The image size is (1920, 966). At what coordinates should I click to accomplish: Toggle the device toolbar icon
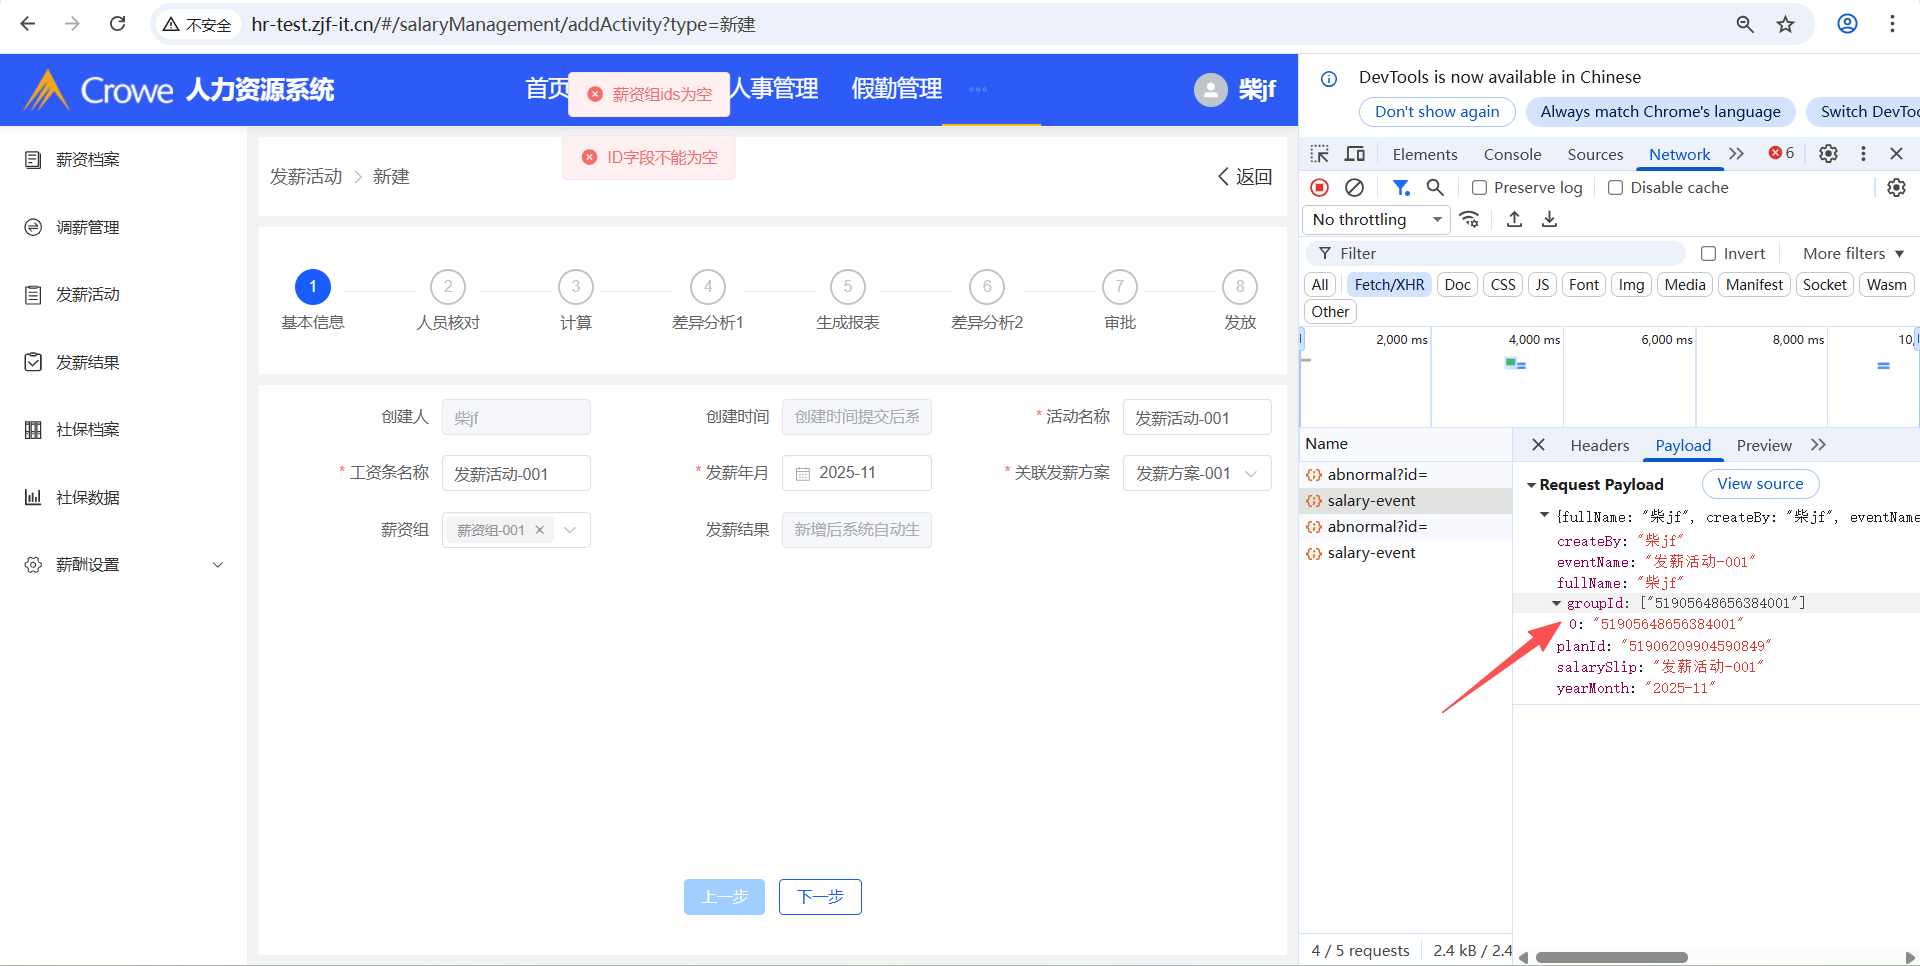tap(1355, 154)
